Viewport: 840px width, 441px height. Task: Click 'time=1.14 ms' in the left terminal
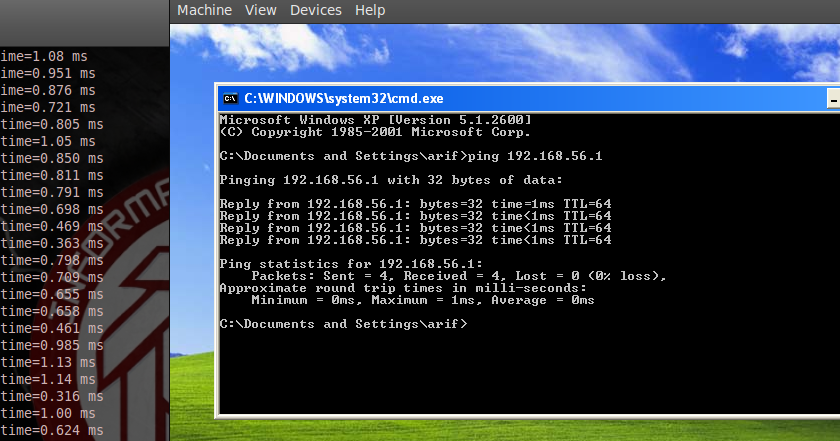pyautogui.click(x=48, y=379)
